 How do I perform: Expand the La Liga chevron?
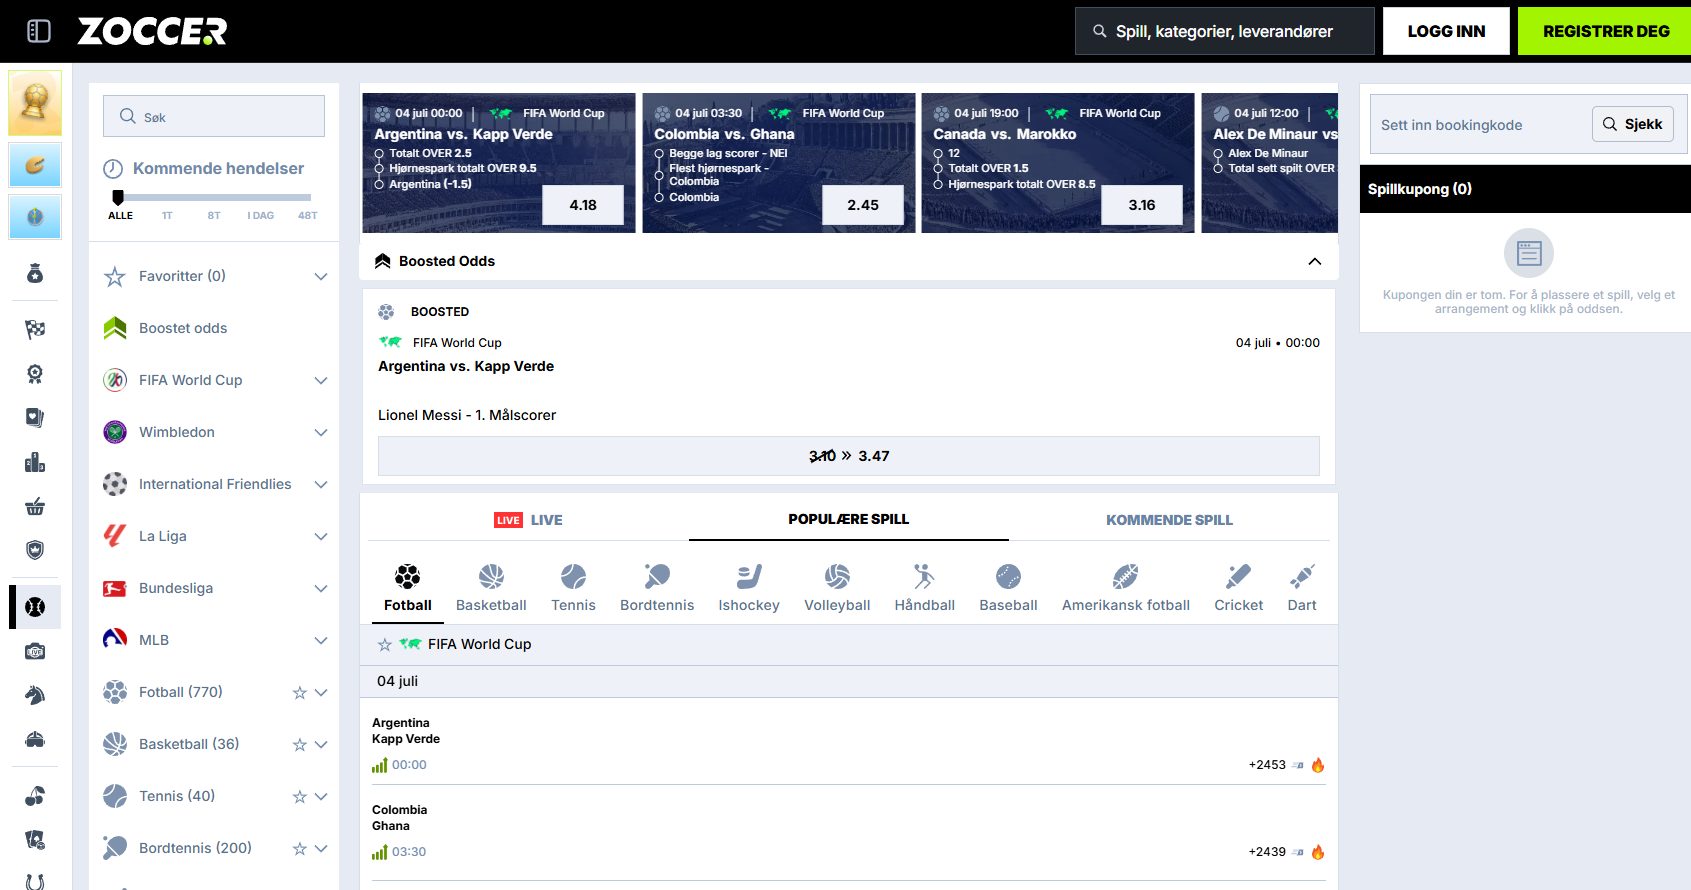click(320, 536)
